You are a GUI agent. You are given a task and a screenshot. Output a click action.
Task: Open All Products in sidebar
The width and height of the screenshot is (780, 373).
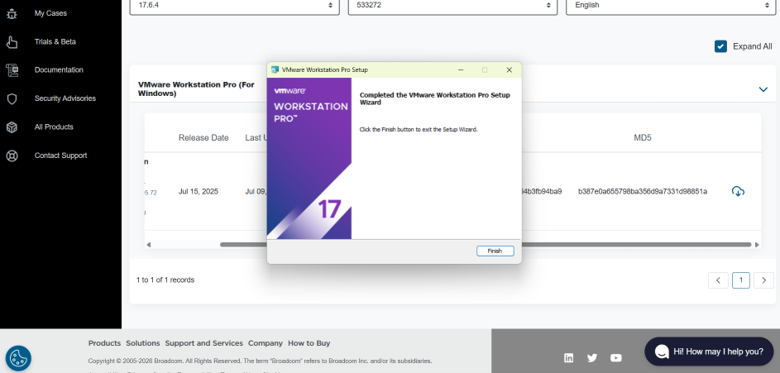click(54, 127)
